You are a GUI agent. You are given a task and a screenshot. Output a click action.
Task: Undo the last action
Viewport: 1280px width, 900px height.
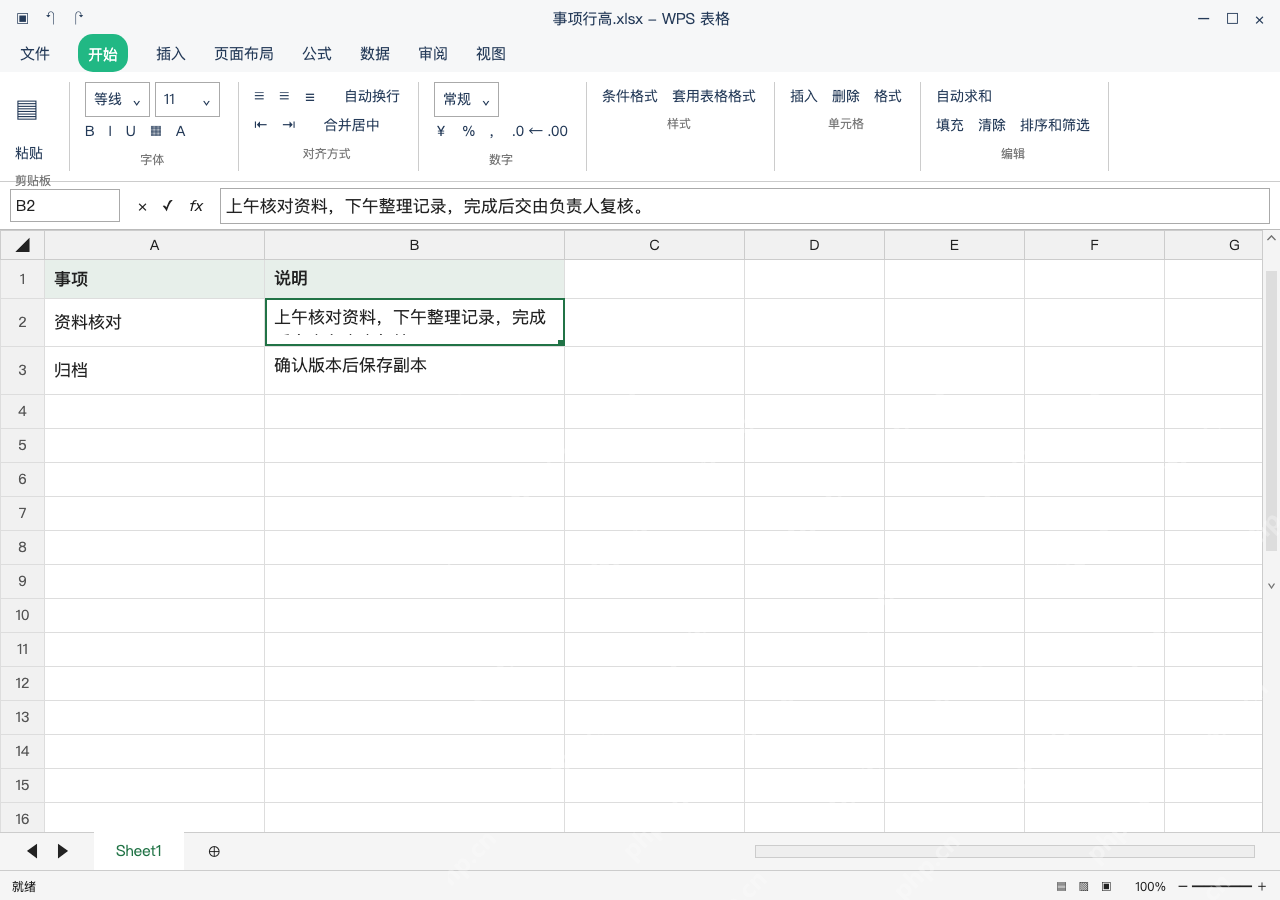coord(50,18)
